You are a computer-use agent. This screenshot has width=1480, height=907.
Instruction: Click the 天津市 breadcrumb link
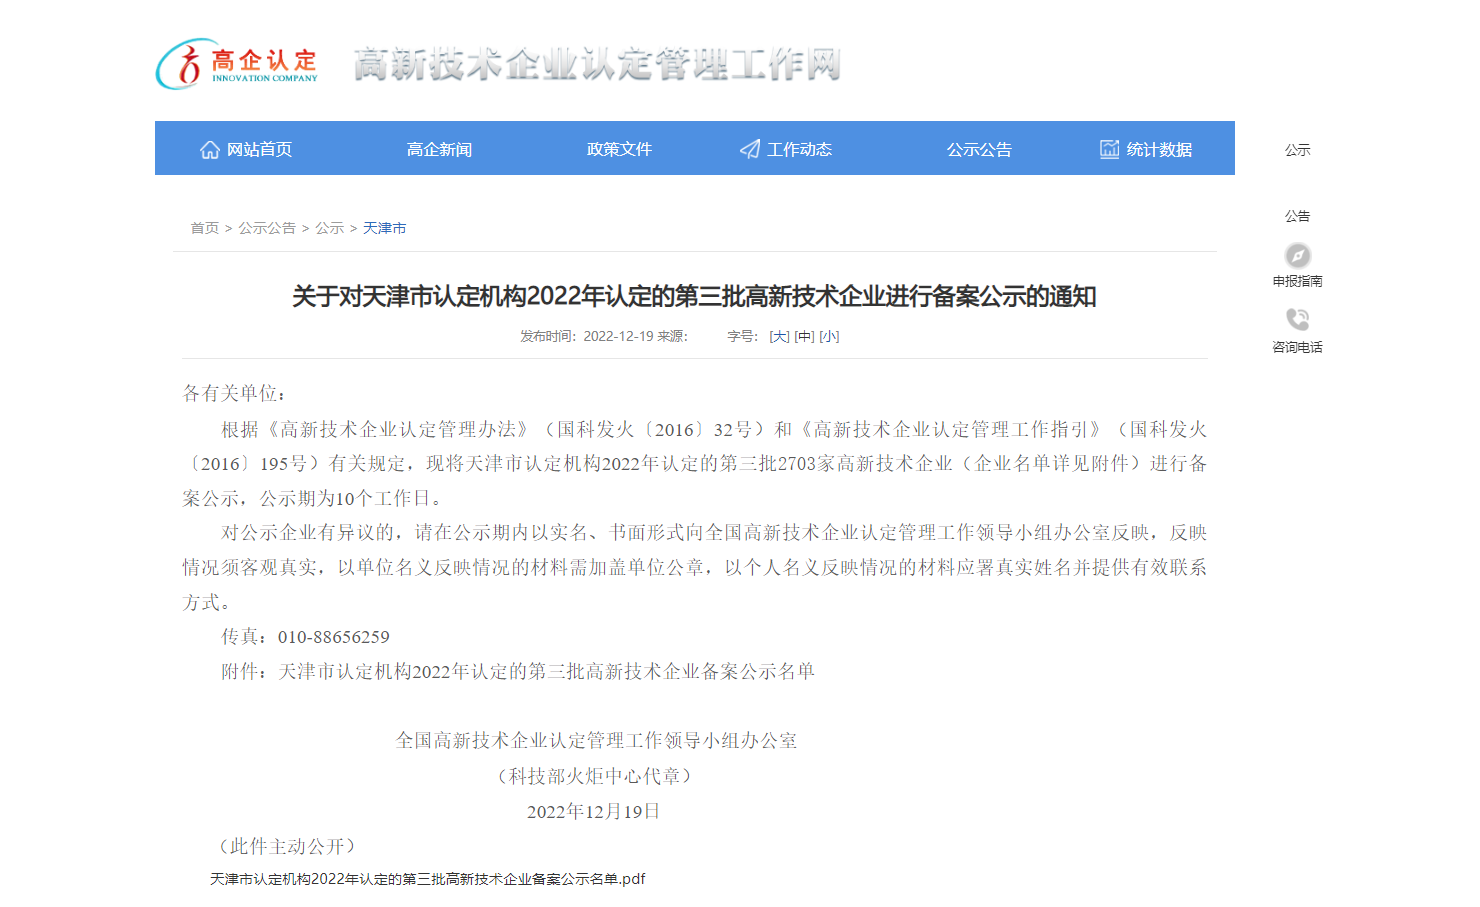point(385,228)
